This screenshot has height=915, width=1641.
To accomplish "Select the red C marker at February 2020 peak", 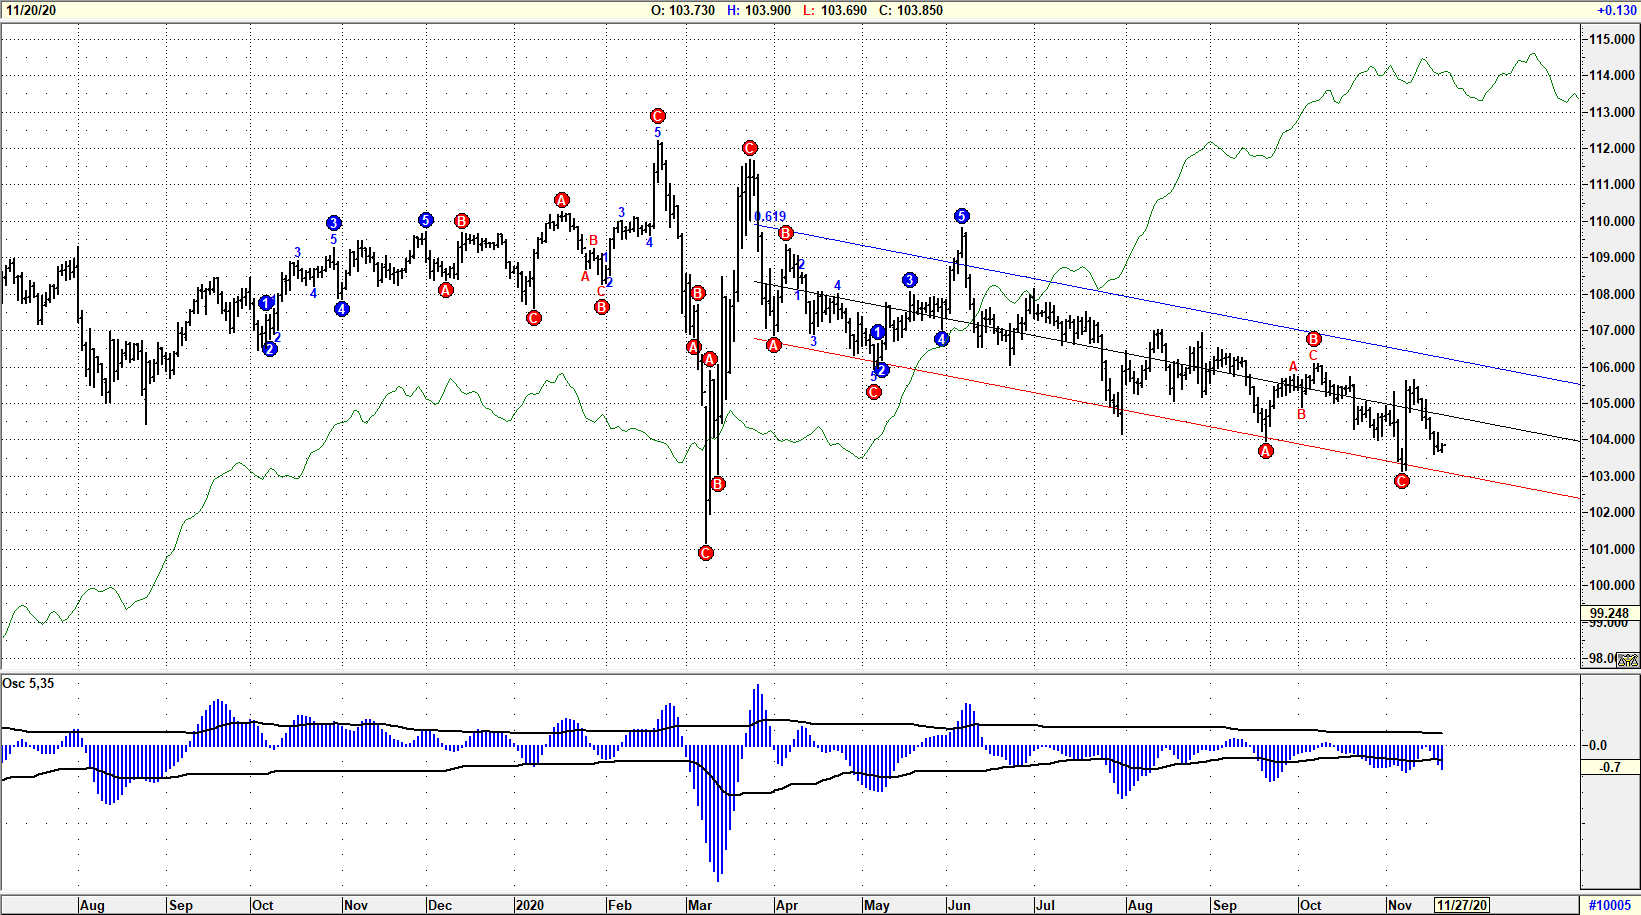I will 657,116.
